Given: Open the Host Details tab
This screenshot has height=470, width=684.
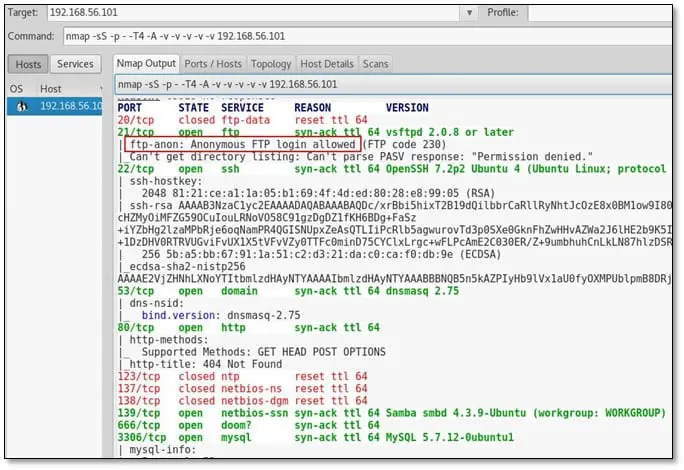Looking at the screenshot, I should tap(327, 64).
